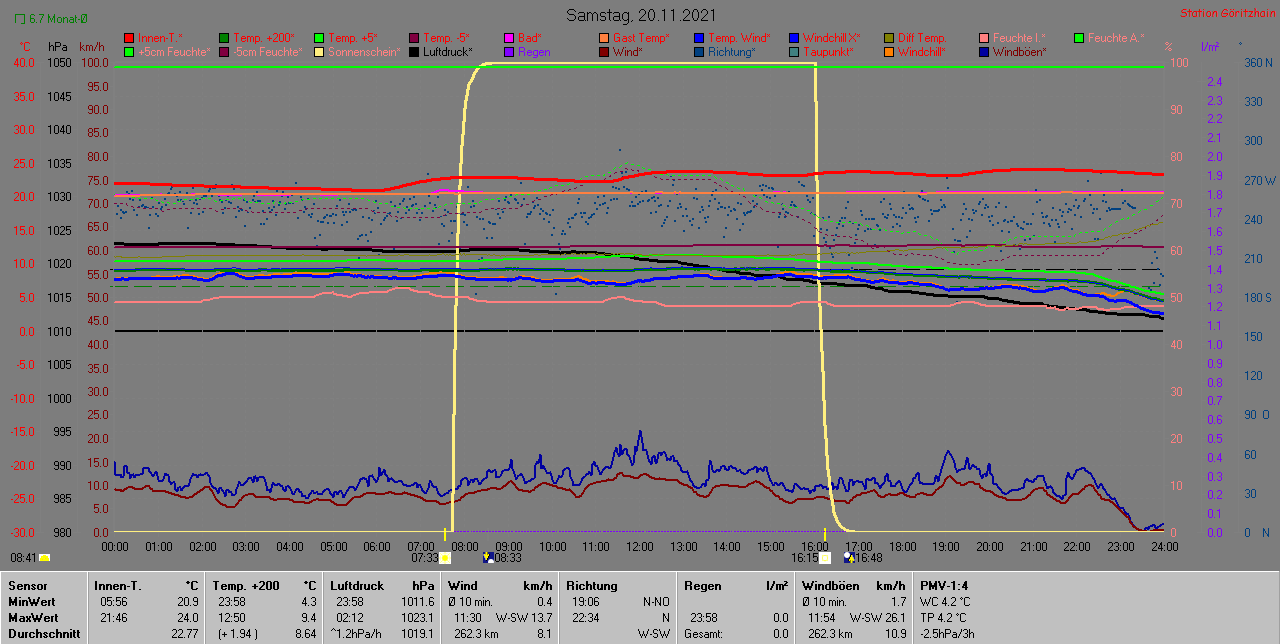The width and height of the screenshot is (1280, 644).
Task: Click the pink Feuchte I. legend swatch
Action: pyautogui.click(x=985, y=38)
